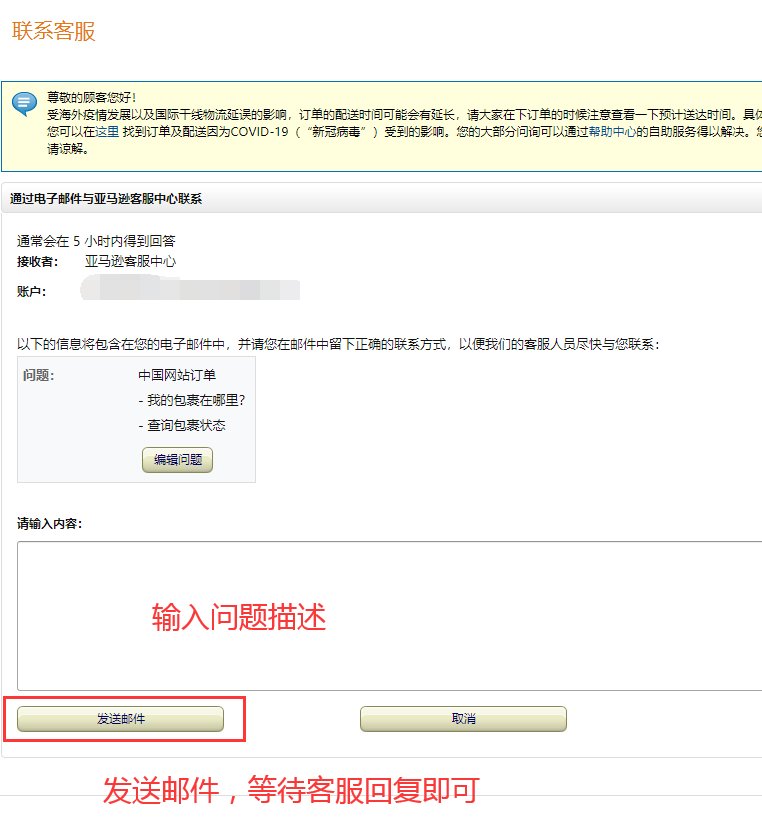
Task: Click the 发送邮件 send email button
Action: point(120,718)
